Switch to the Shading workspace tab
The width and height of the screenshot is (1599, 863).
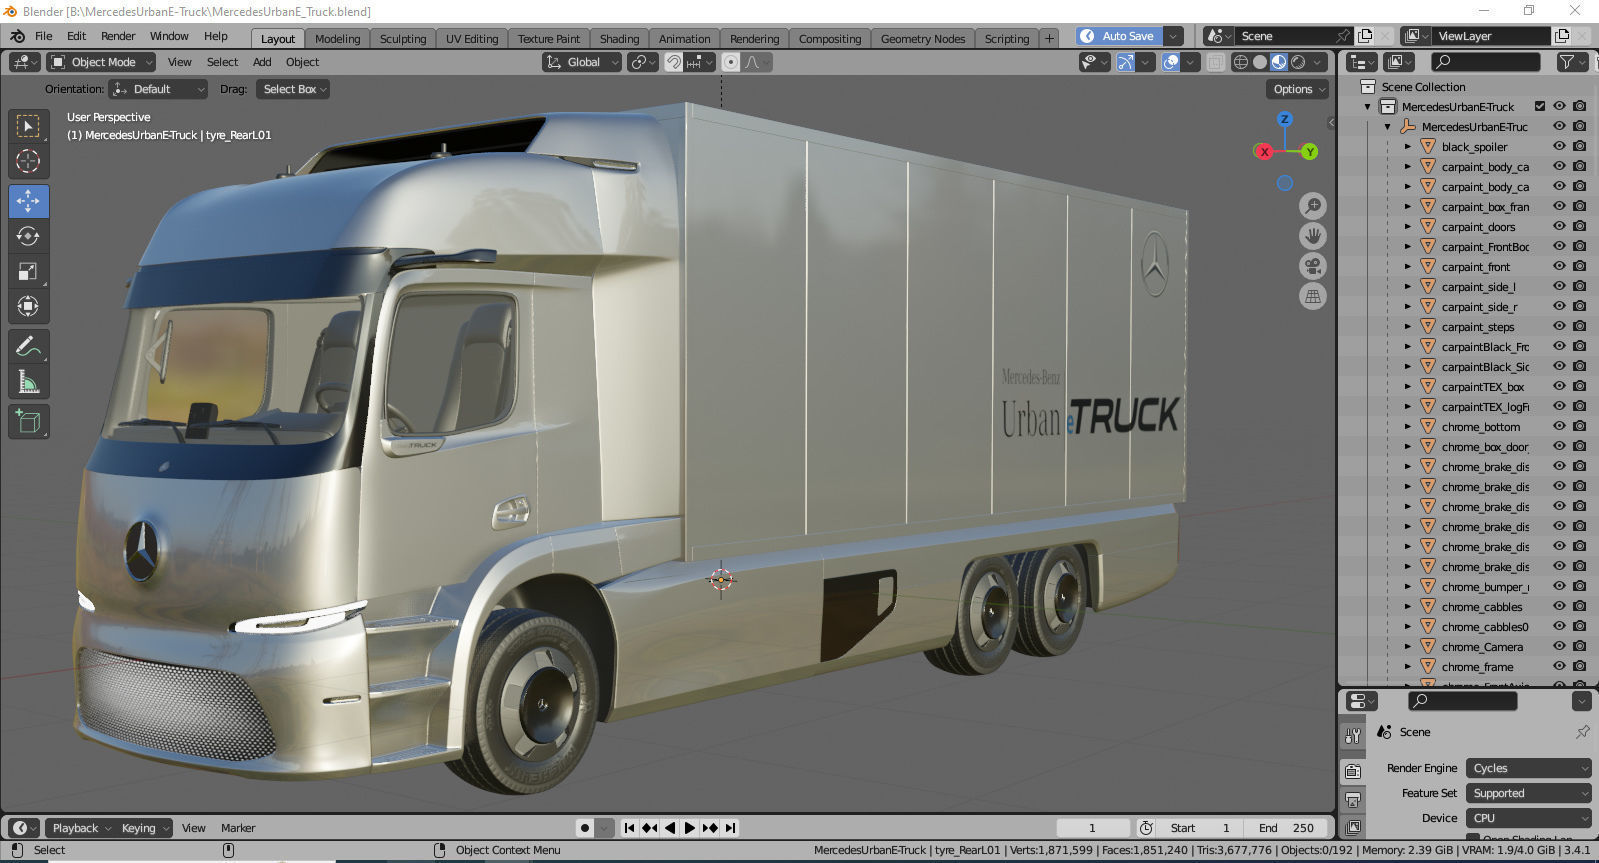[619, 39]
